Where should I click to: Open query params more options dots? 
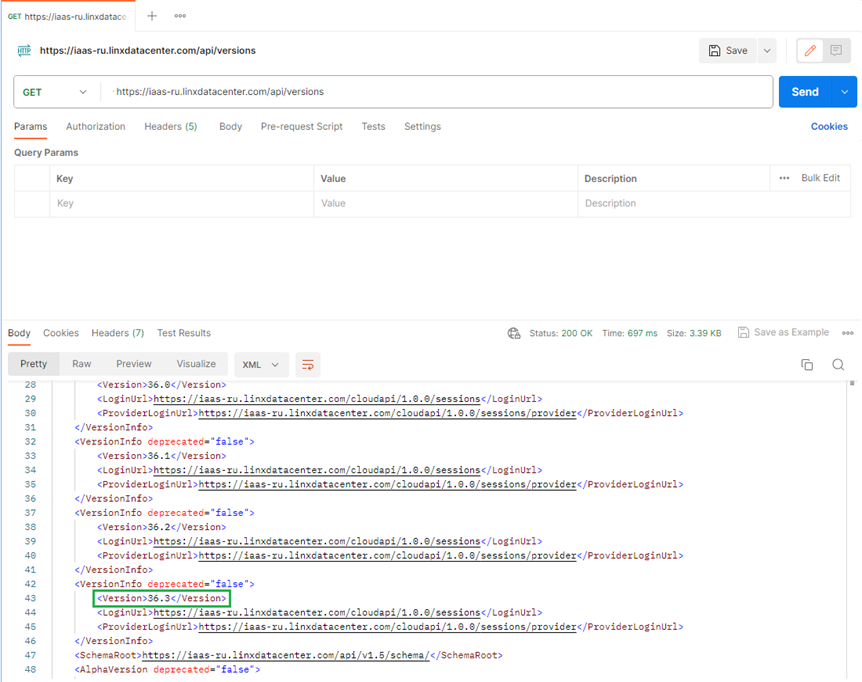click(784, 178)
